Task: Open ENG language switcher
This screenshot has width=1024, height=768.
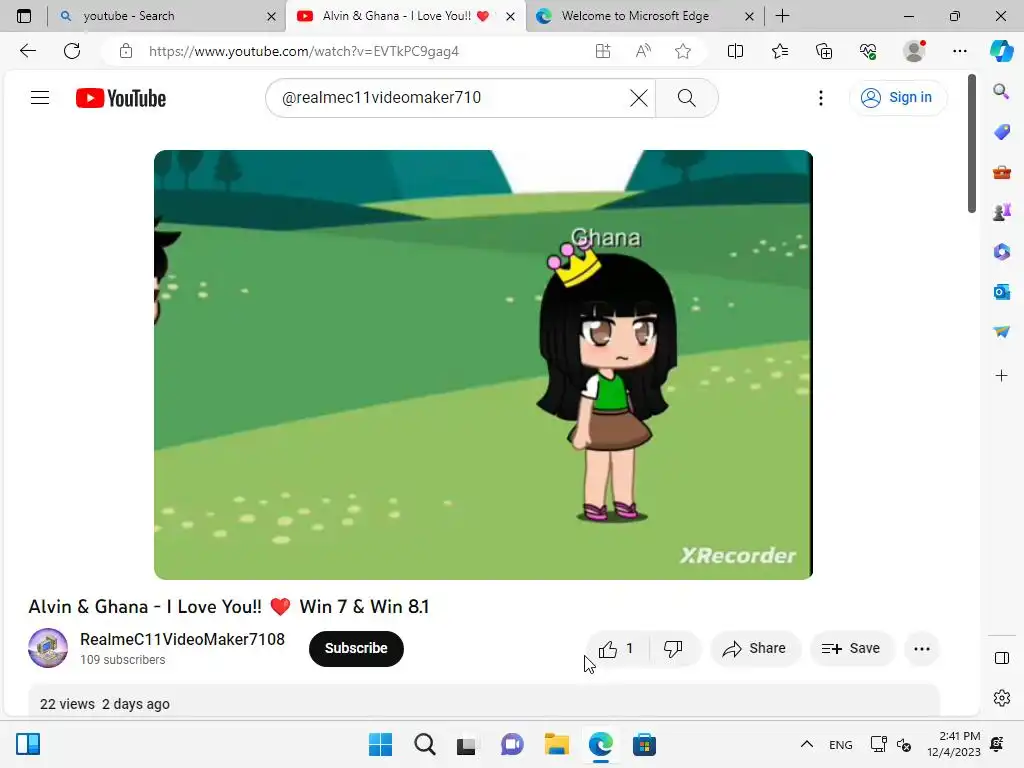Action: tap(840, 744)
